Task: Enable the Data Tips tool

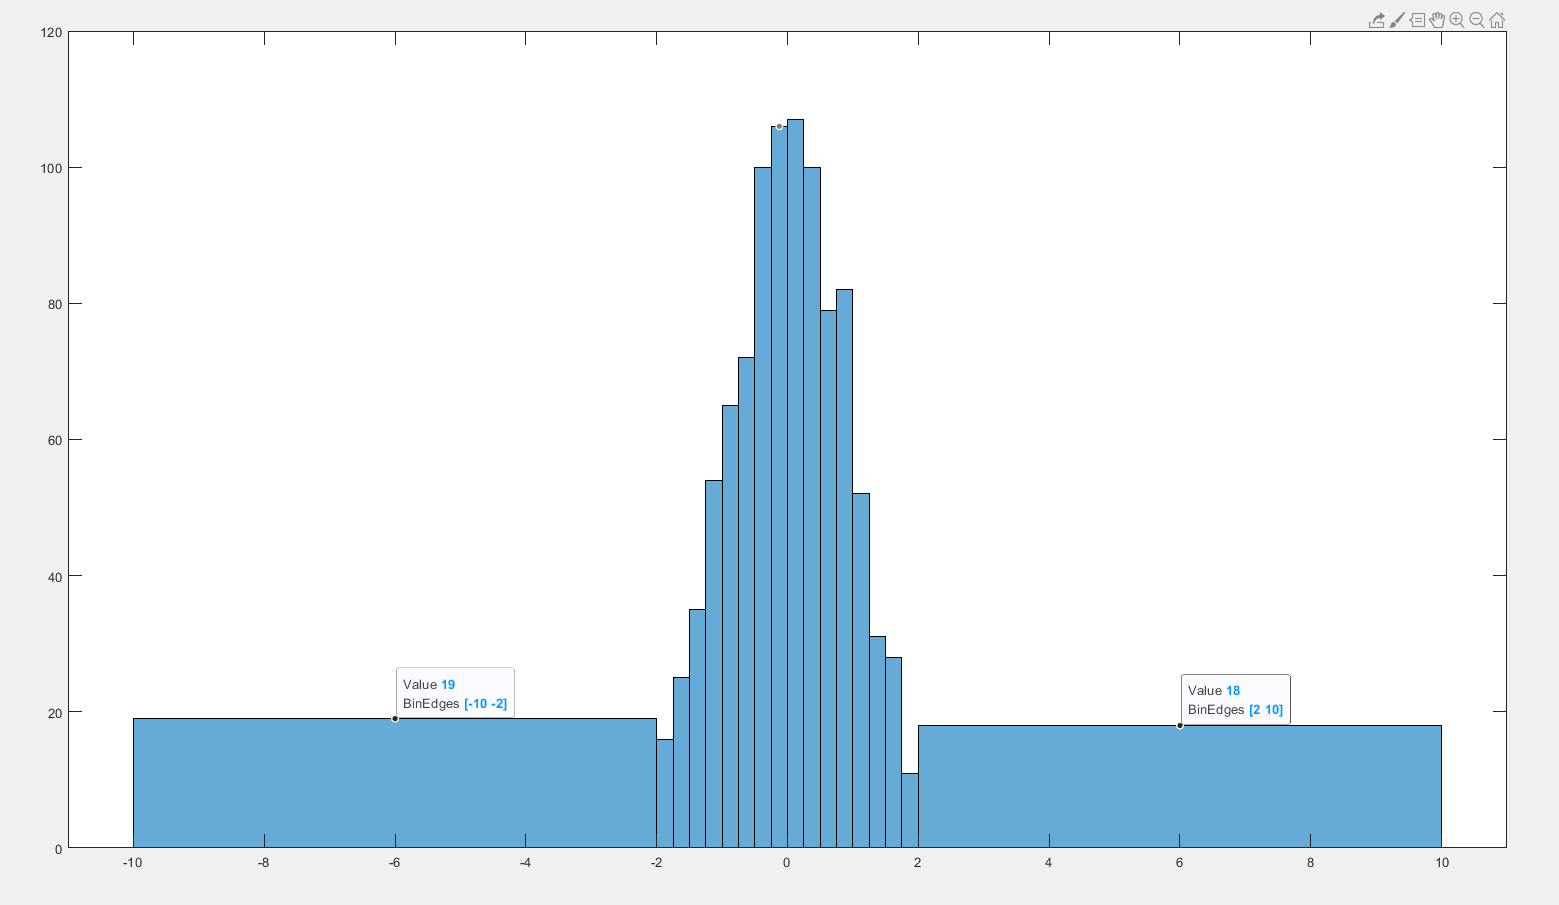Action: pyautogui.click(x=1418, y=20)
